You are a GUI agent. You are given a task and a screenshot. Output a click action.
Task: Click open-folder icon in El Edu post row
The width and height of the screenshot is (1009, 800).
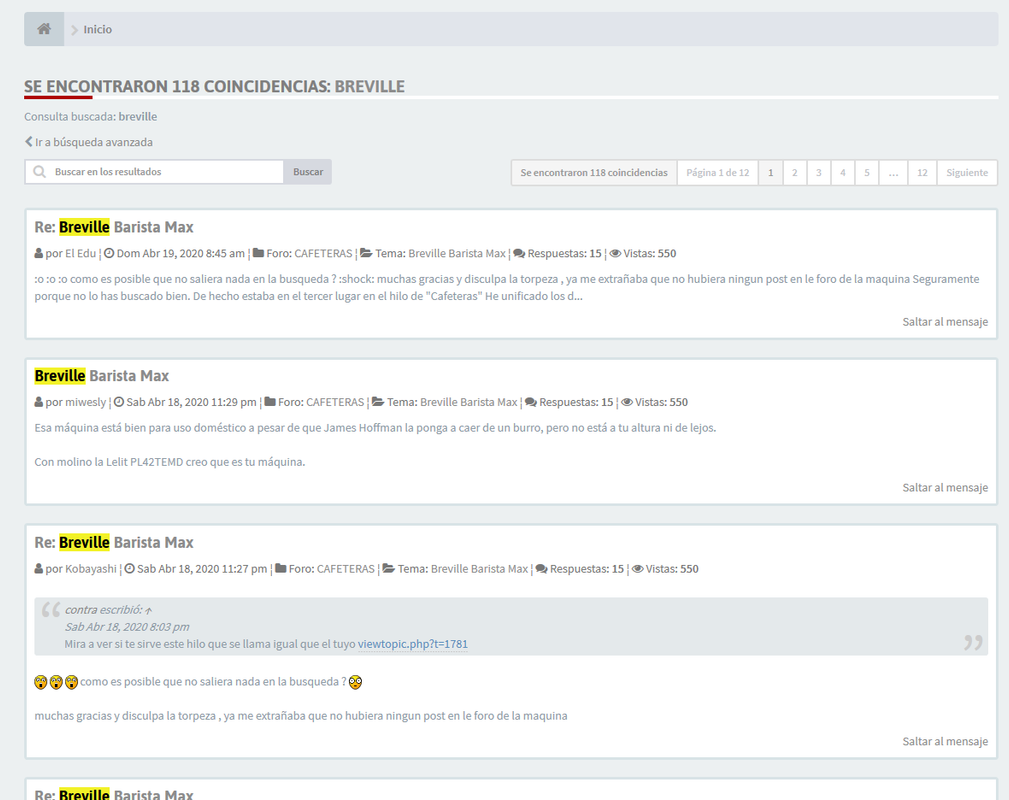click(x=366, y=254)
